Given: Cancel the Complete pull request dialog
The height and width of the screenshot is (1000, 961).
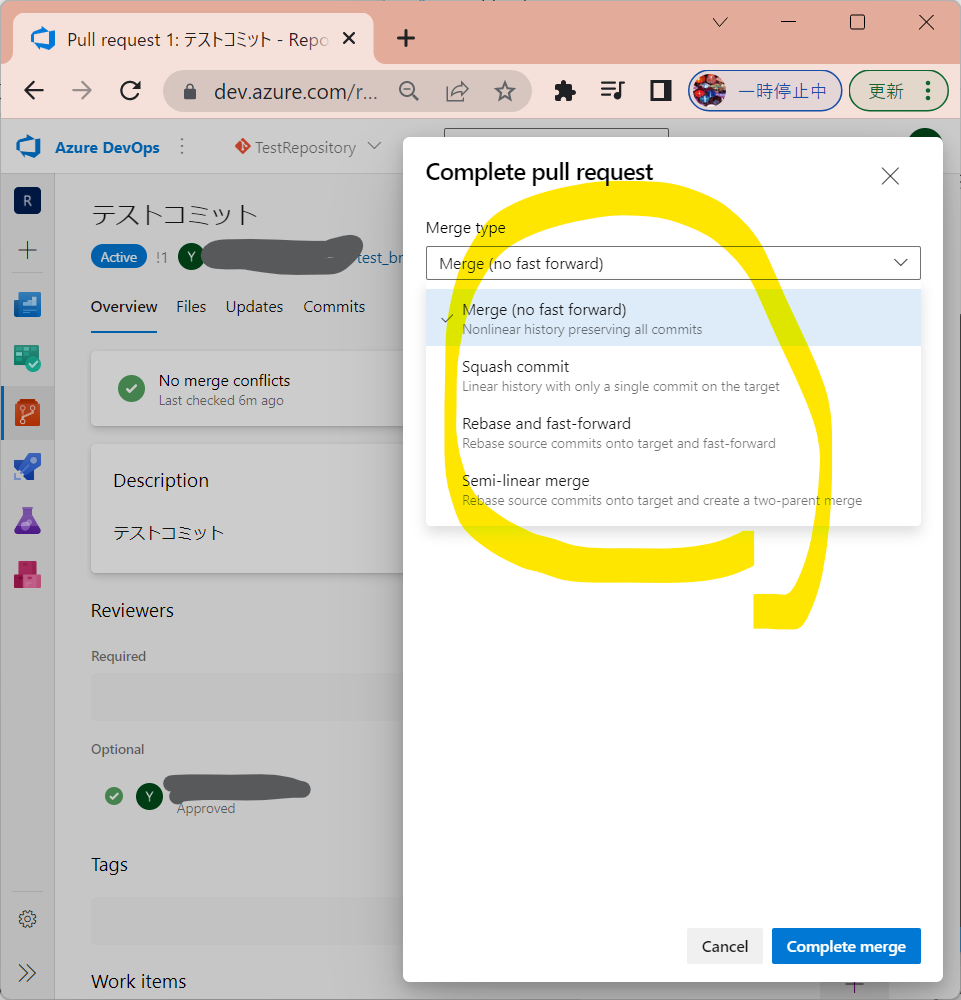Looking at the screenshot, I should [x=724, y=946].
